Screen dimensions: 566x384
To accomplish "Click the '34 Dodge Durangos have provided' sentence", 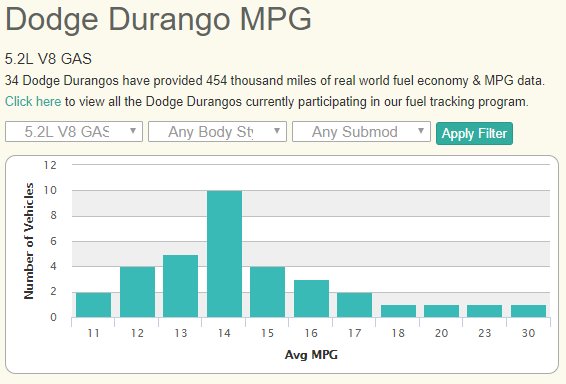I will [x=275, y=80].
